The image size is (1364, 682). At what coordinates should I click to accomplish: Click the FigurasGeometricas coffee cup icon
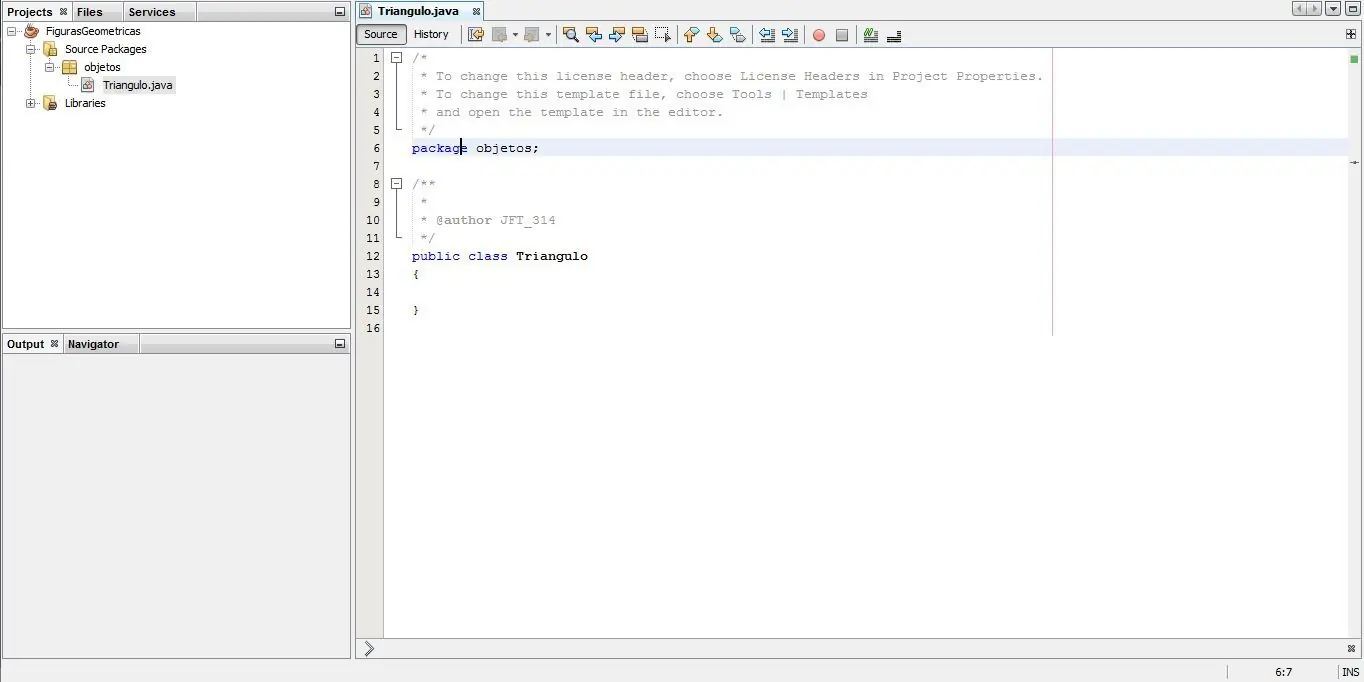click(31, 31)
